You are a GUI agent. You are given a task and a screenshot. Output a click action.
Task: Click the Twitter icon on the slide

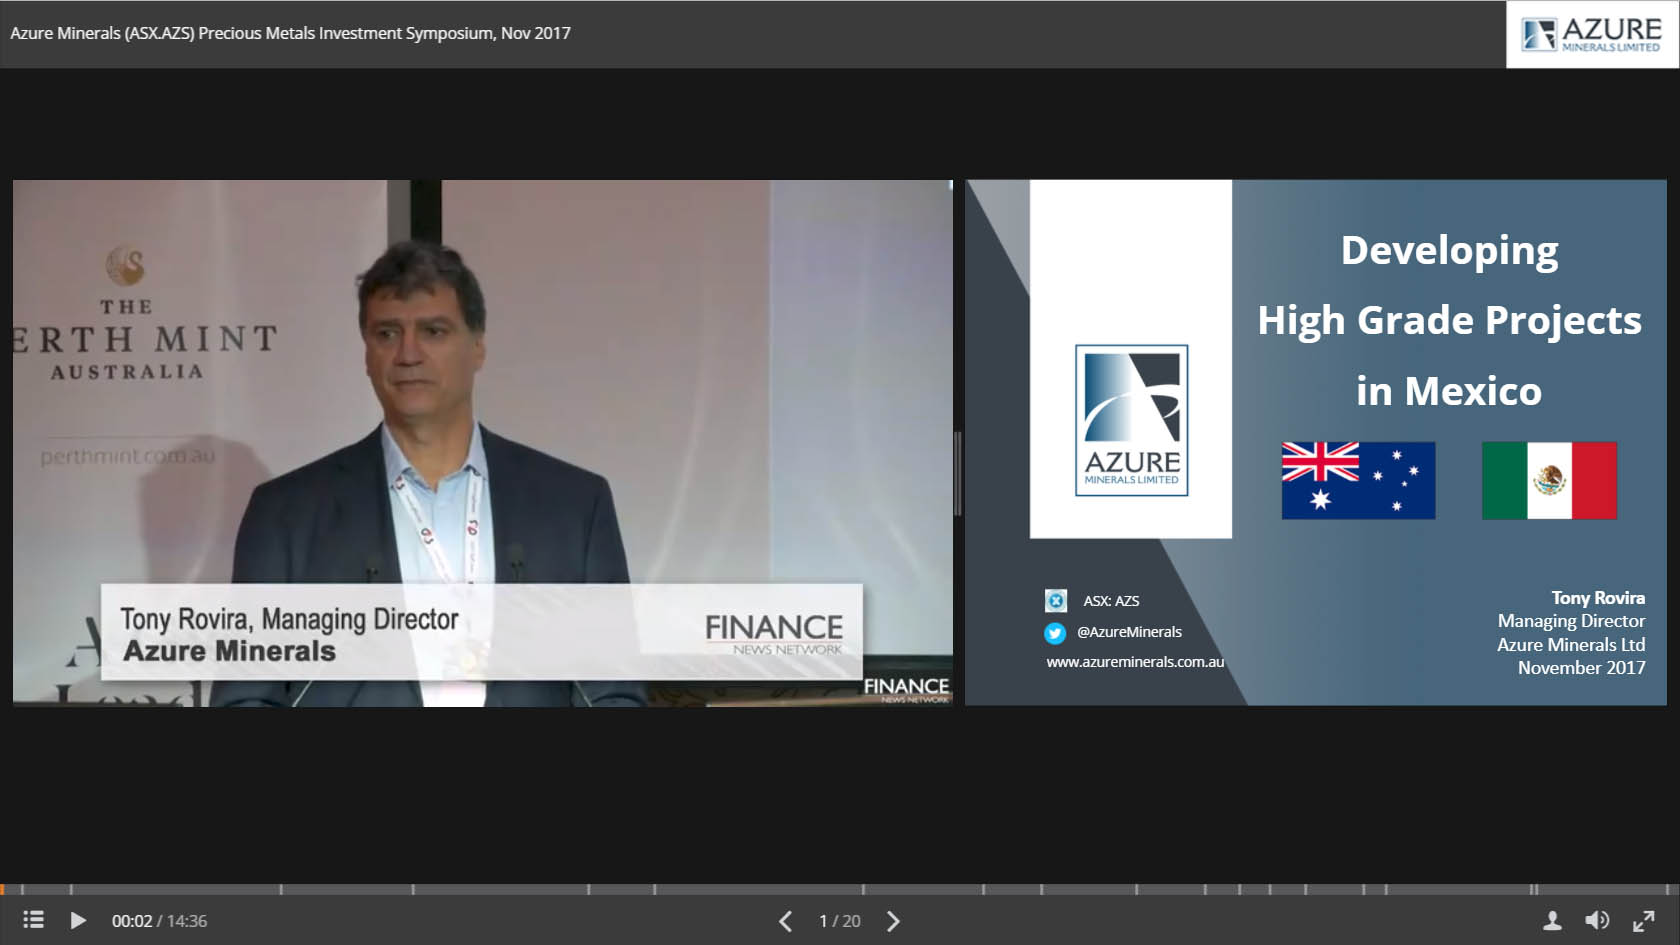[1055, 632]
